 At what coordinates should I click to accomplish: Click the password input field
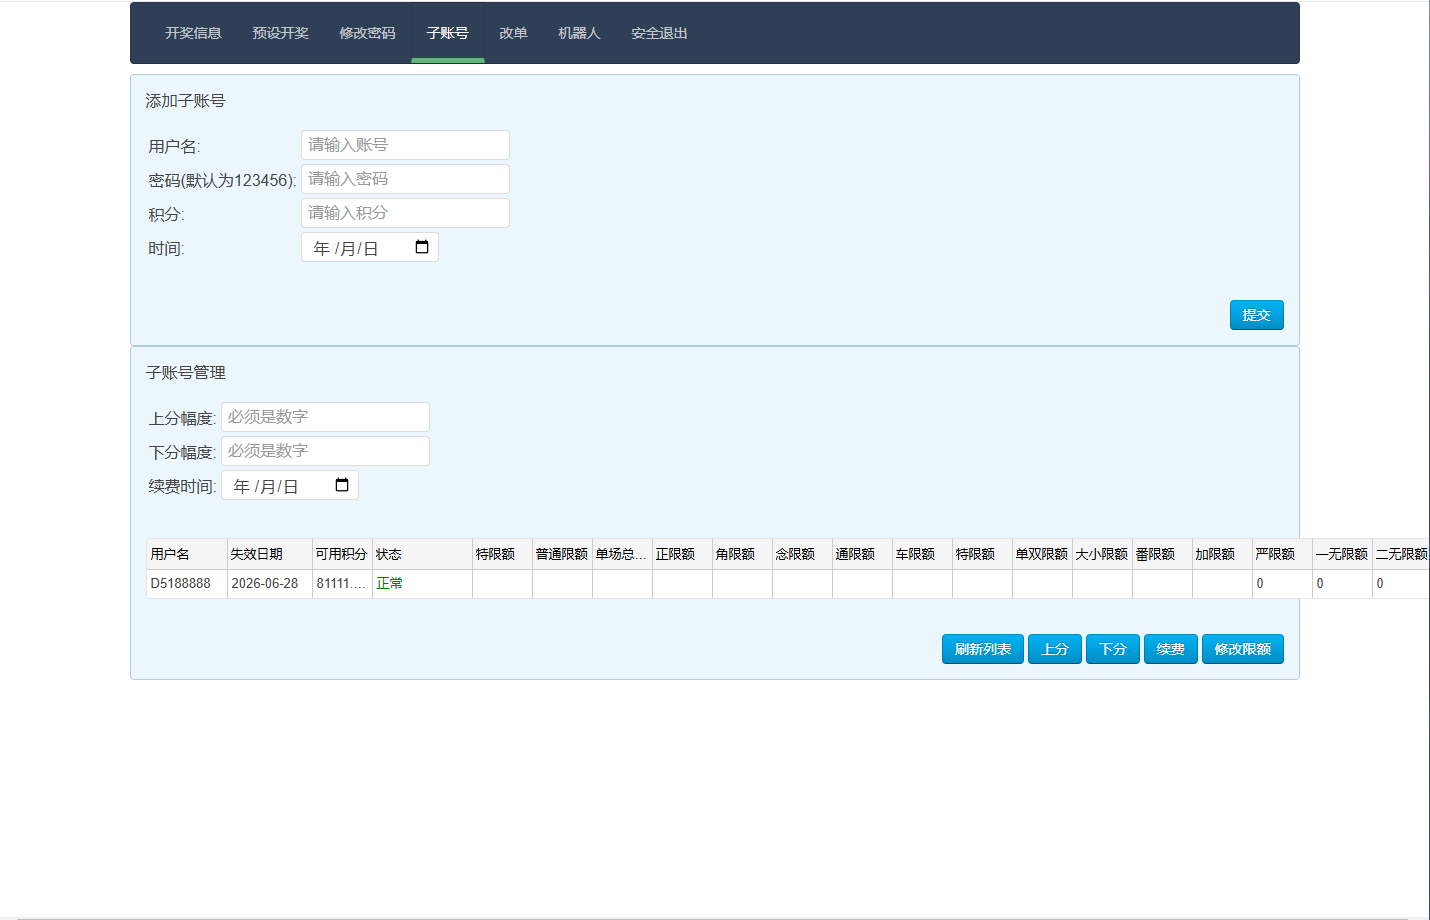click(405, 179)
